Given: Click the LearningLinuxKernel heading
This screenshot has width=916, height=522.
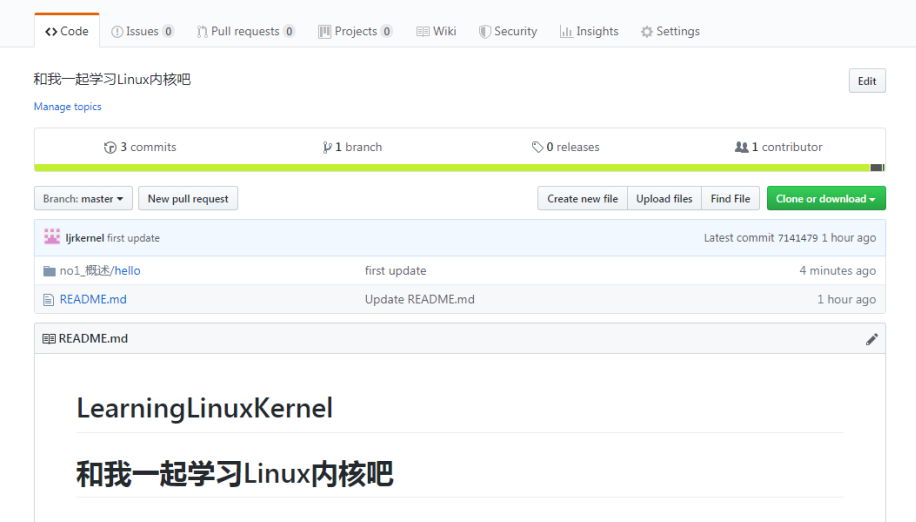Looking at the screenshot, I should click(204, 408).
